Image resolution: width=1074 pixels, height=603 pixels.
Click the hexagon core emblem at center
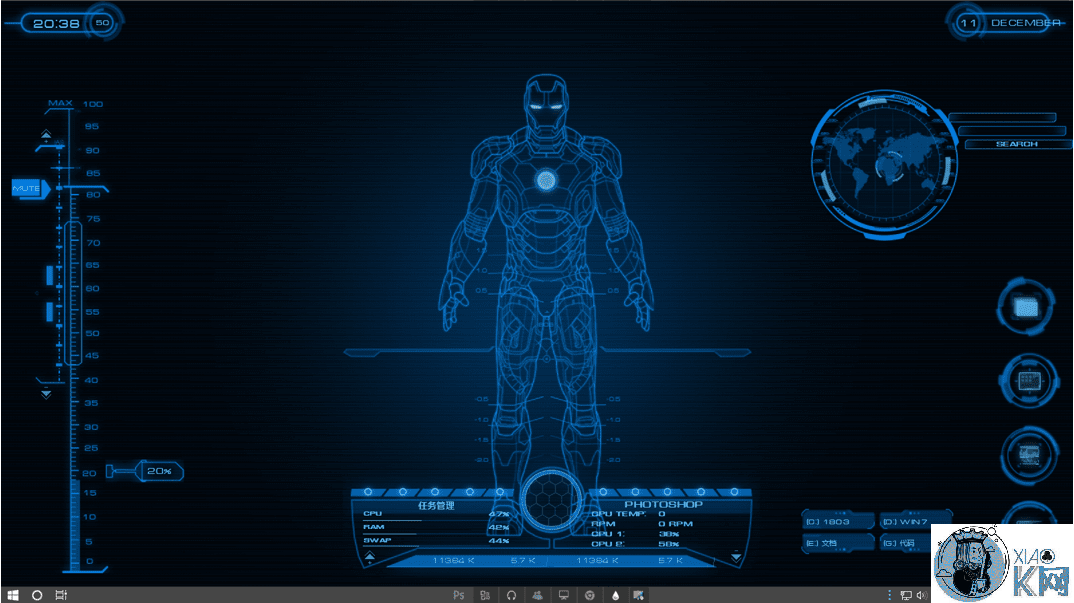coord(551,501)
